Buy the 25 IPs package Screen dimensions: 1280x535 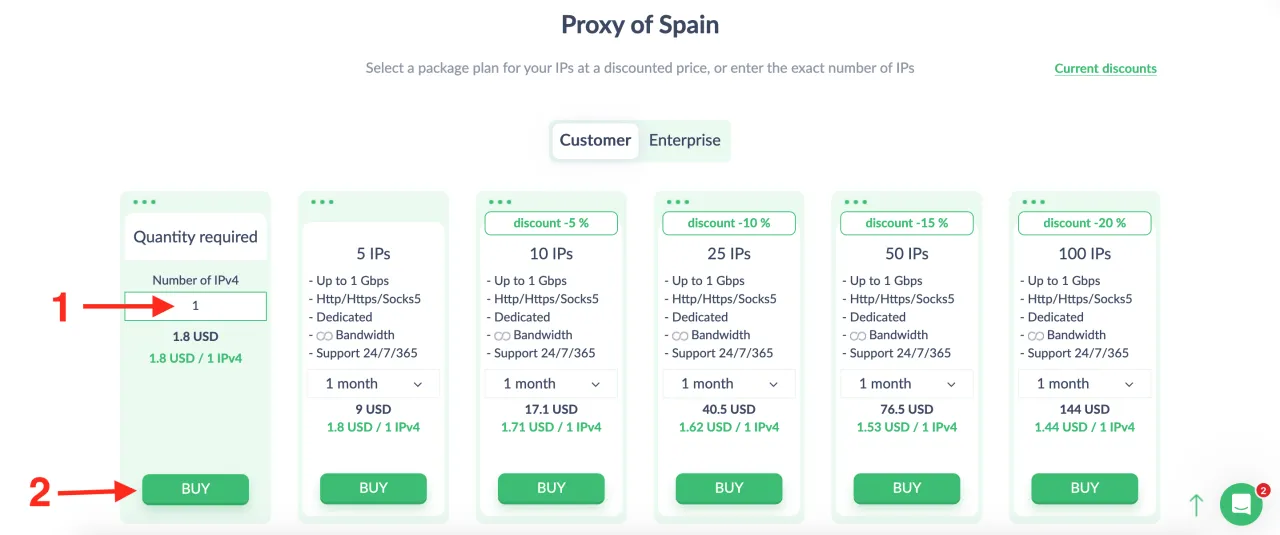[729, 488]
